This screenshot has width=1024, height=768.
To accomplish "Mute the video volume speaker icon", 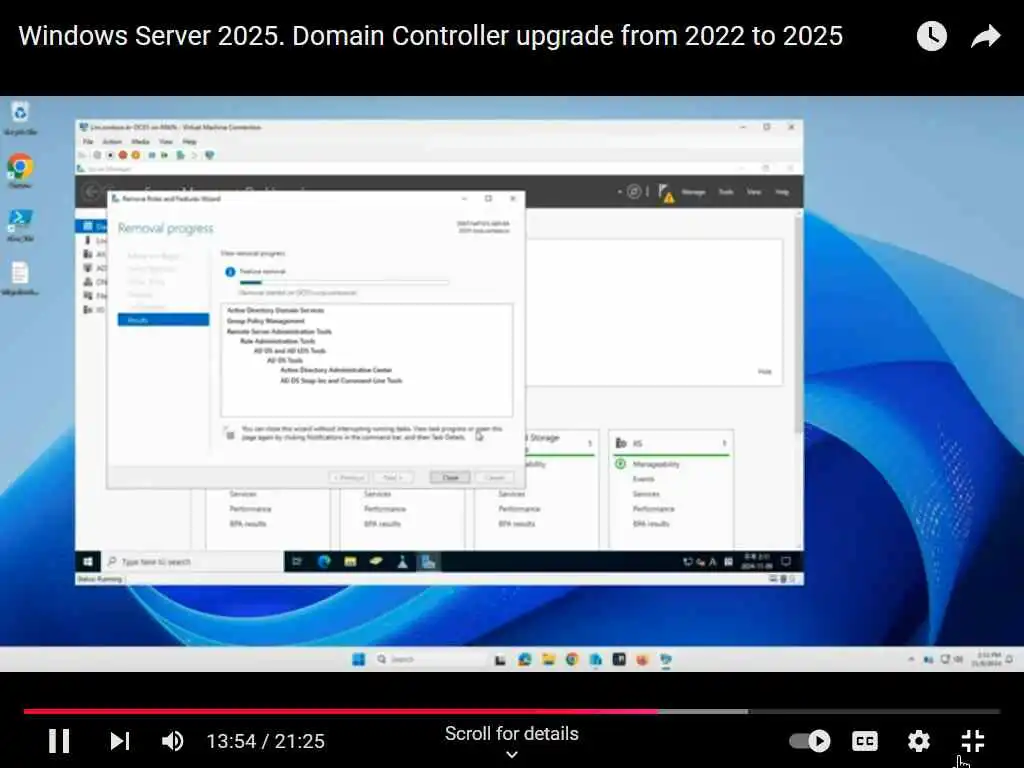I will coord(172,741).
